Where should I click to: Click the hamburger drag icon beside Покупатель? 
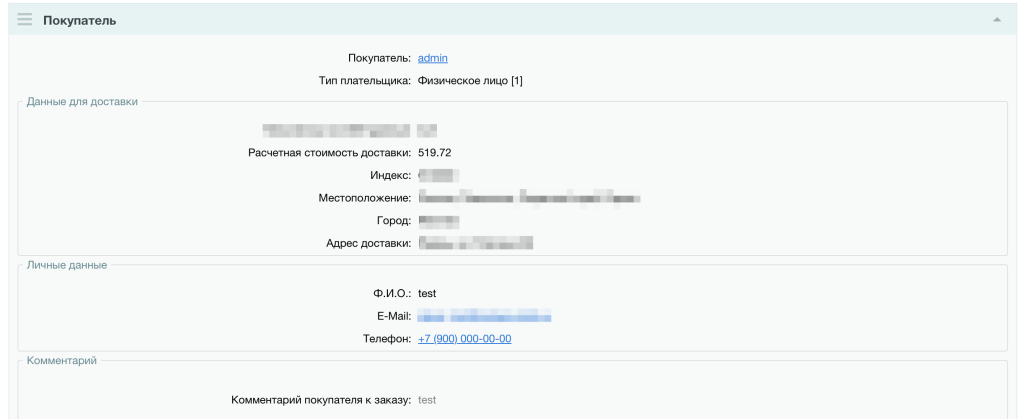point(25,21)
